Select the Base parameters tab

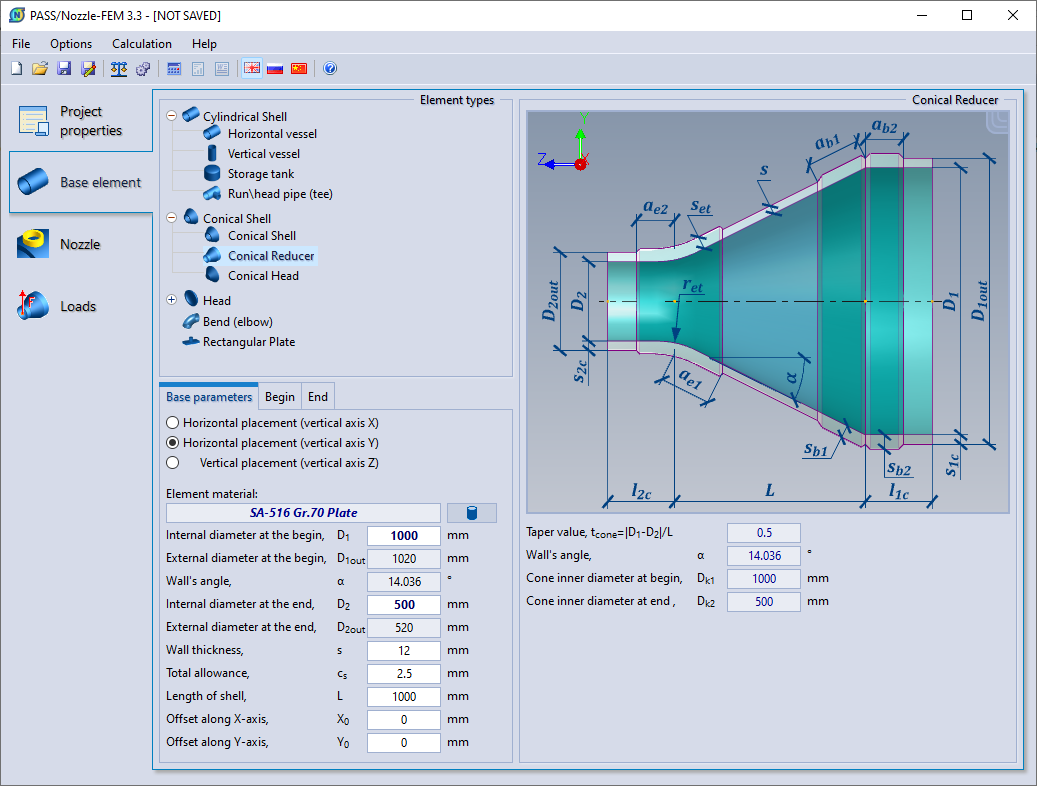pyautogui.click(x=209, y=397)
